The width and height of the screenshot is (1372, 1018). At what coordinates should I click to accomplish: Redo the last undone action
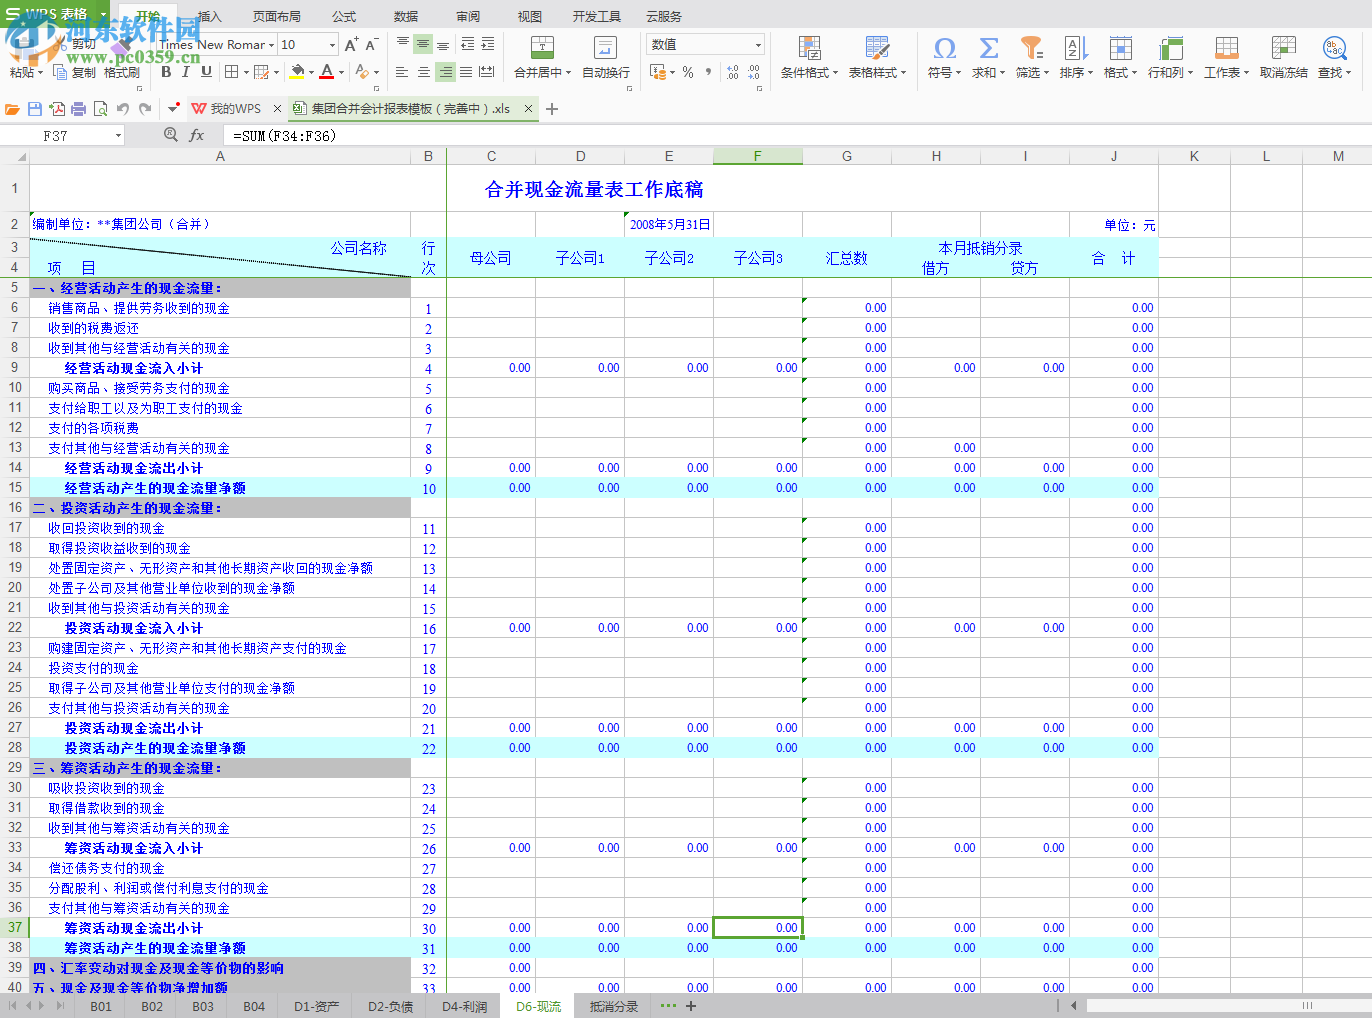click(x=145, y=109)
